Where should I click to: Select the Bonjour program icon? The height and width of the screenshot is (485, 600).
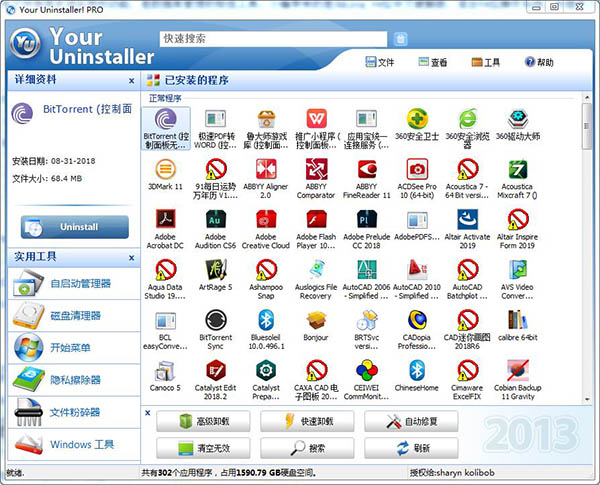tap(316, 320)
